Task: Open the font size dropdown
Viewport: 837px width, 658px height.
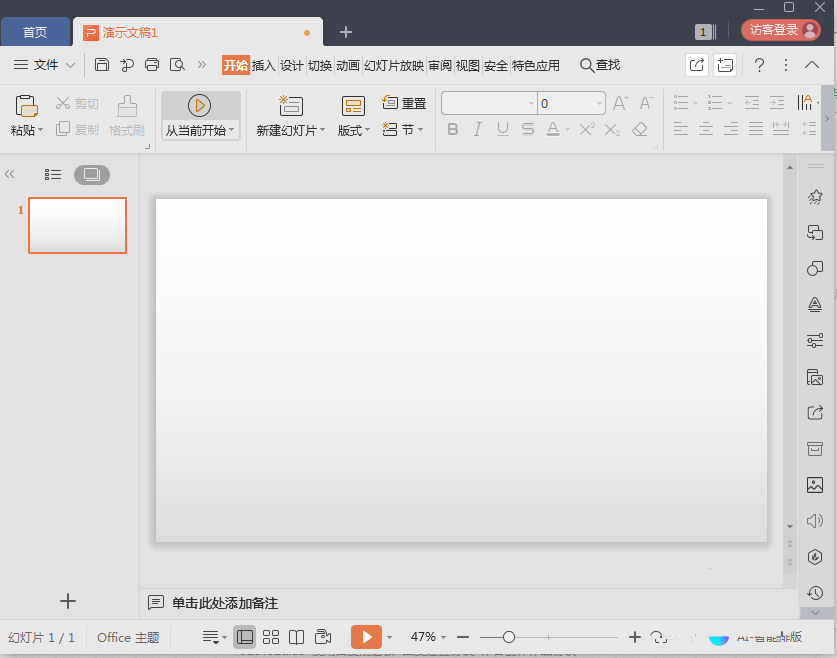Action: tap(599, 103)
